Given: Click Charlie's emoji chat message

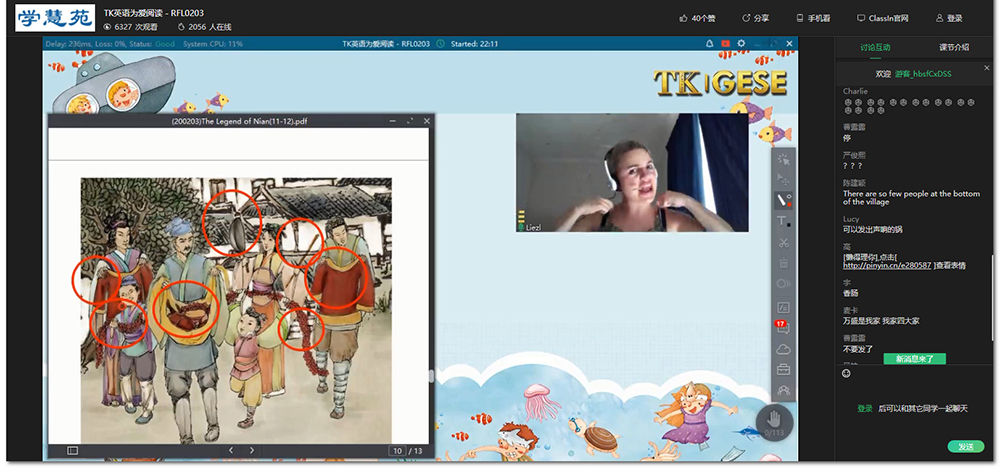Looking at the screenshot, I should coord(909,106).
